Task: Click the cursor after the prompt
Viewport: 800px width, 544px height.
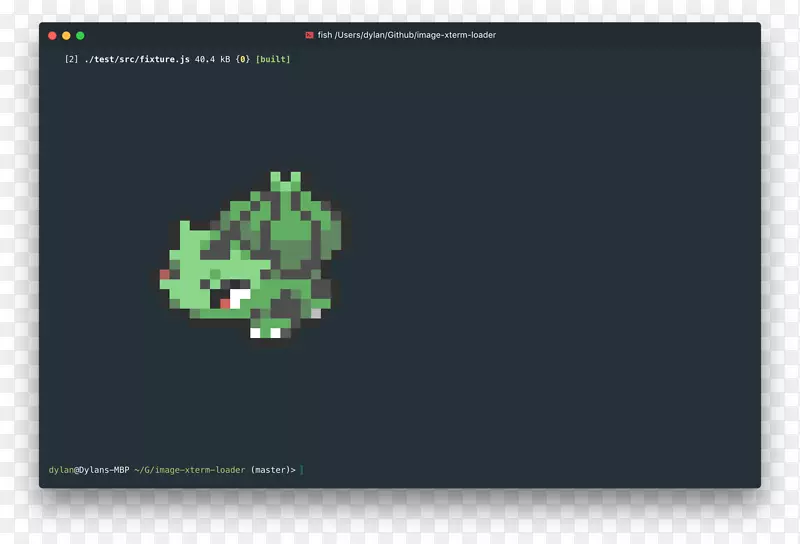Action: tap(301, 470)
